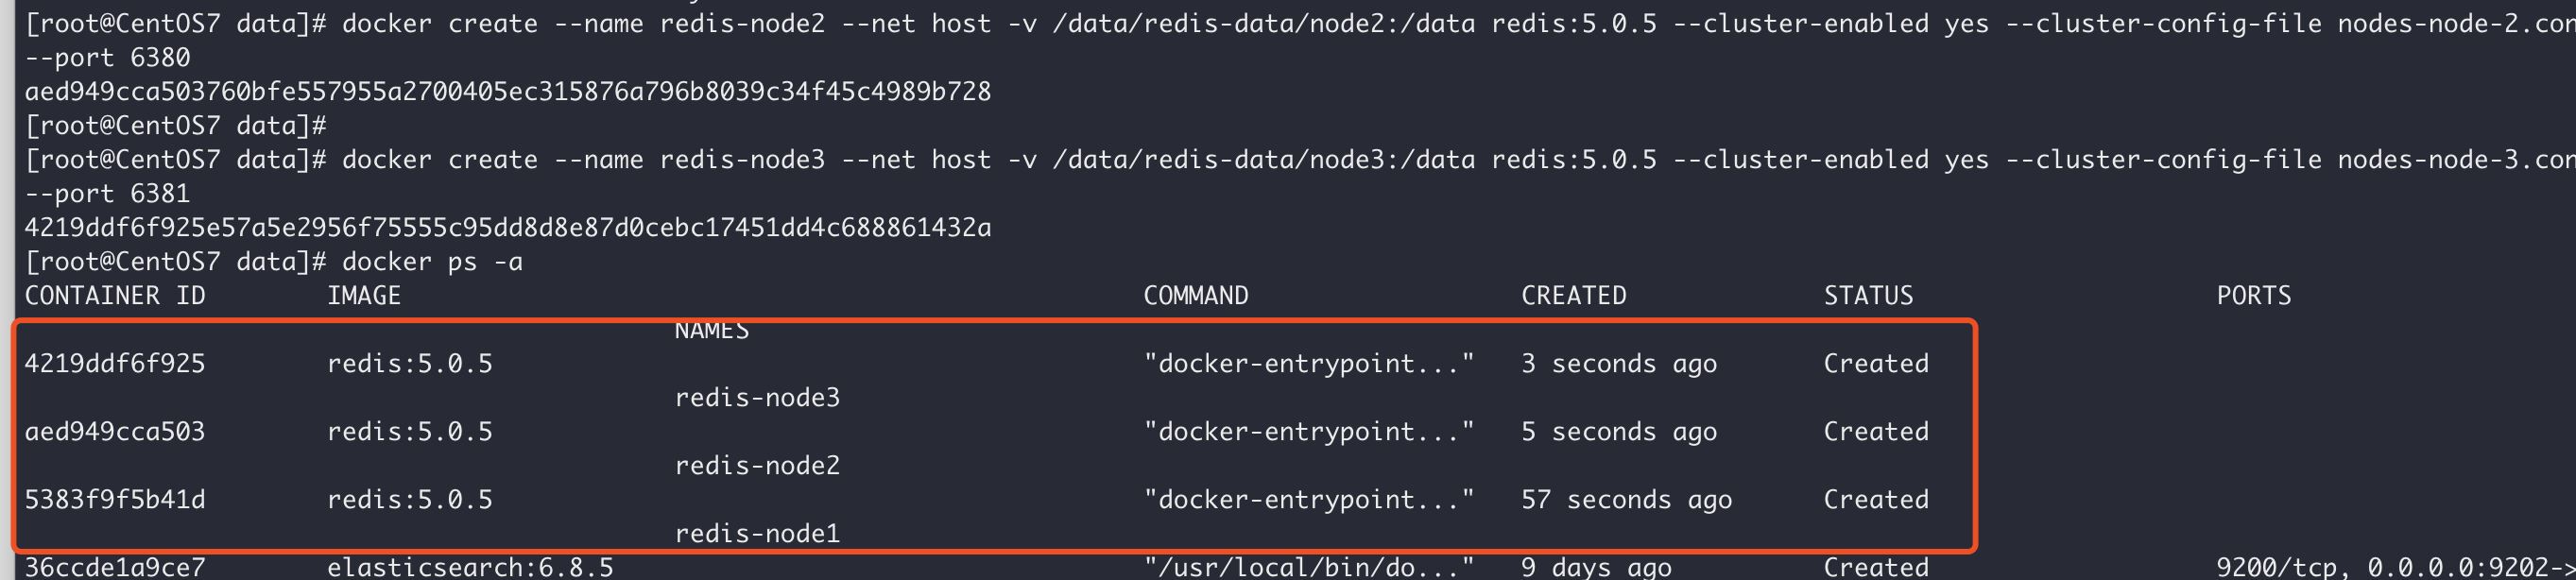Click the "docker ps -a" command text
The width and height of the screenshot is (2576, 580).
click(x=432, y=262)
